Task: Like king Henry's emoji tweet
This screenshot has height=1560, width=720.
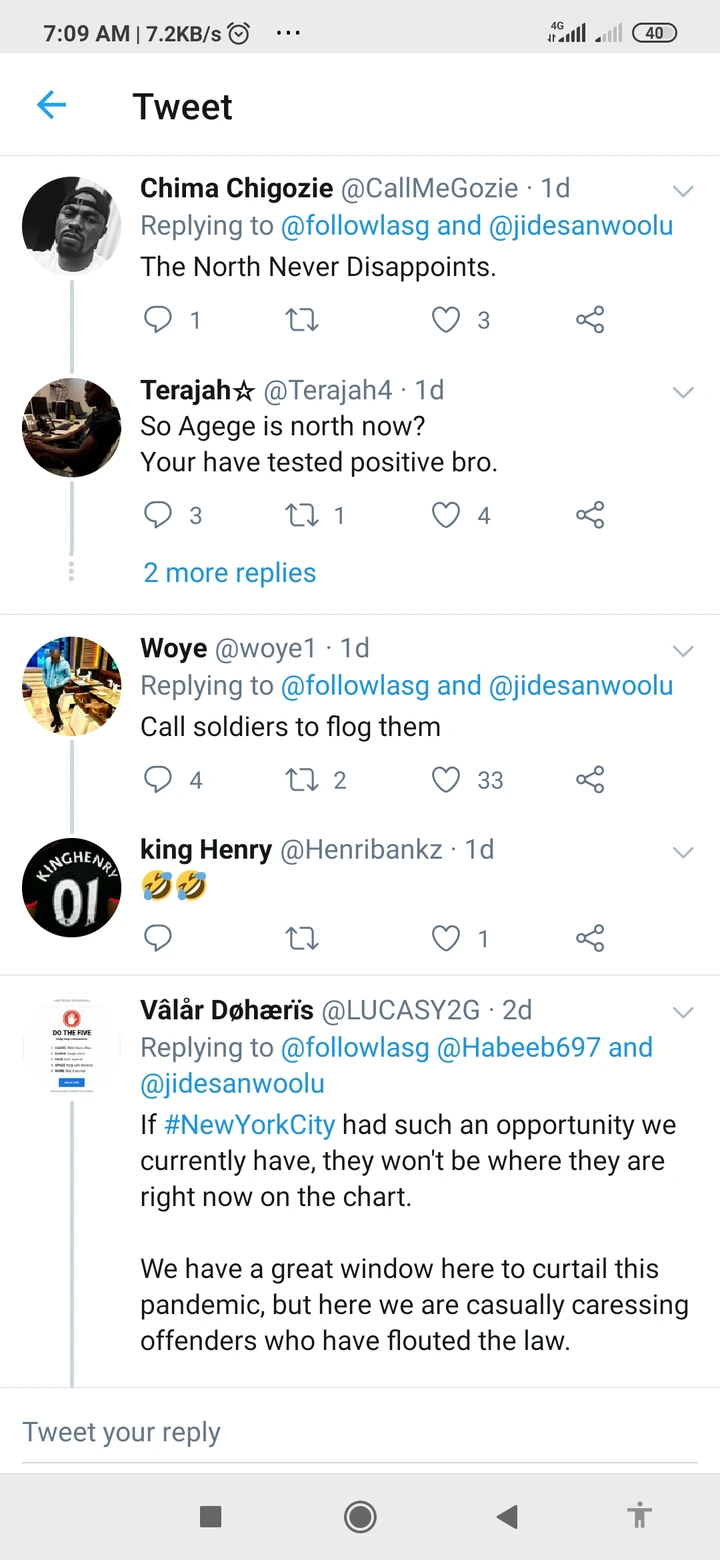Action: pos(446,938)
